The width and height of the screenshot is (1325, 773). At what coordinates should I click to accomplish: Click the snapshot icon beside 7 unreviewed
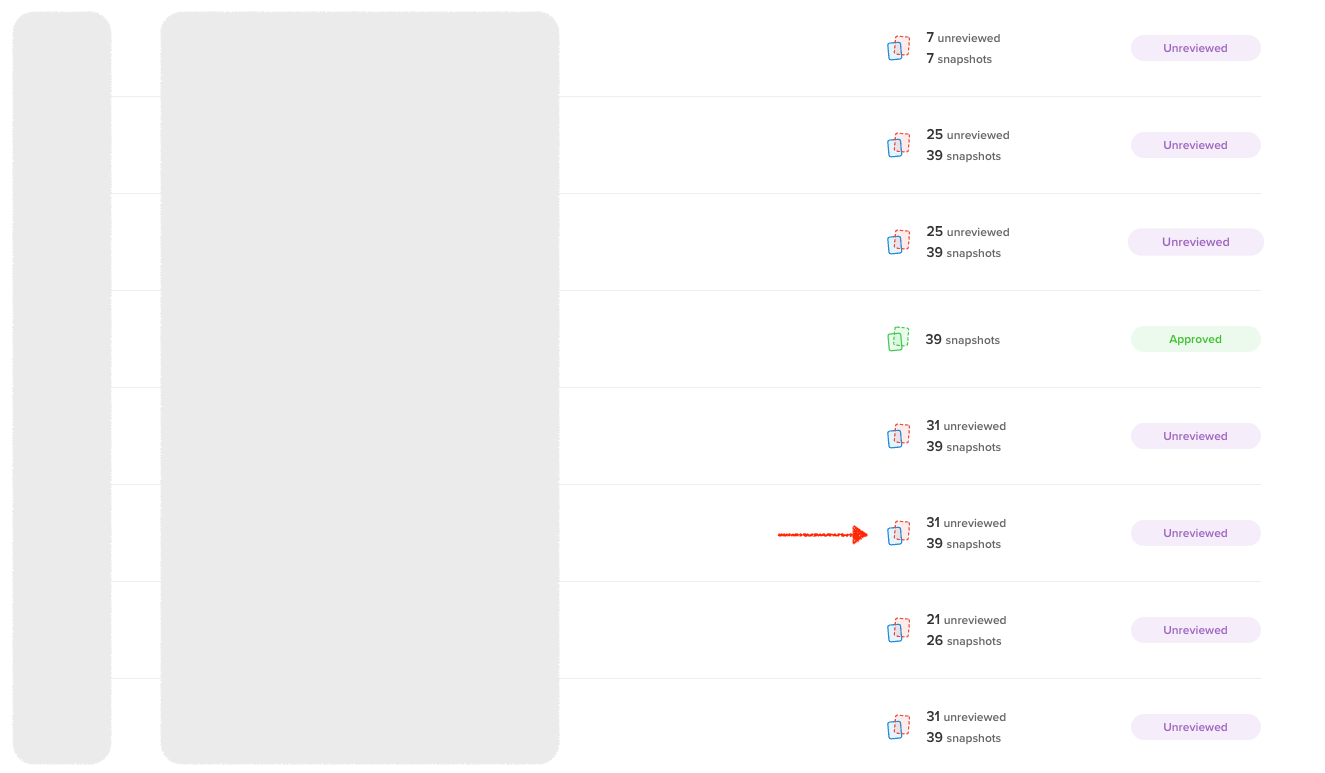click(898, 48)
